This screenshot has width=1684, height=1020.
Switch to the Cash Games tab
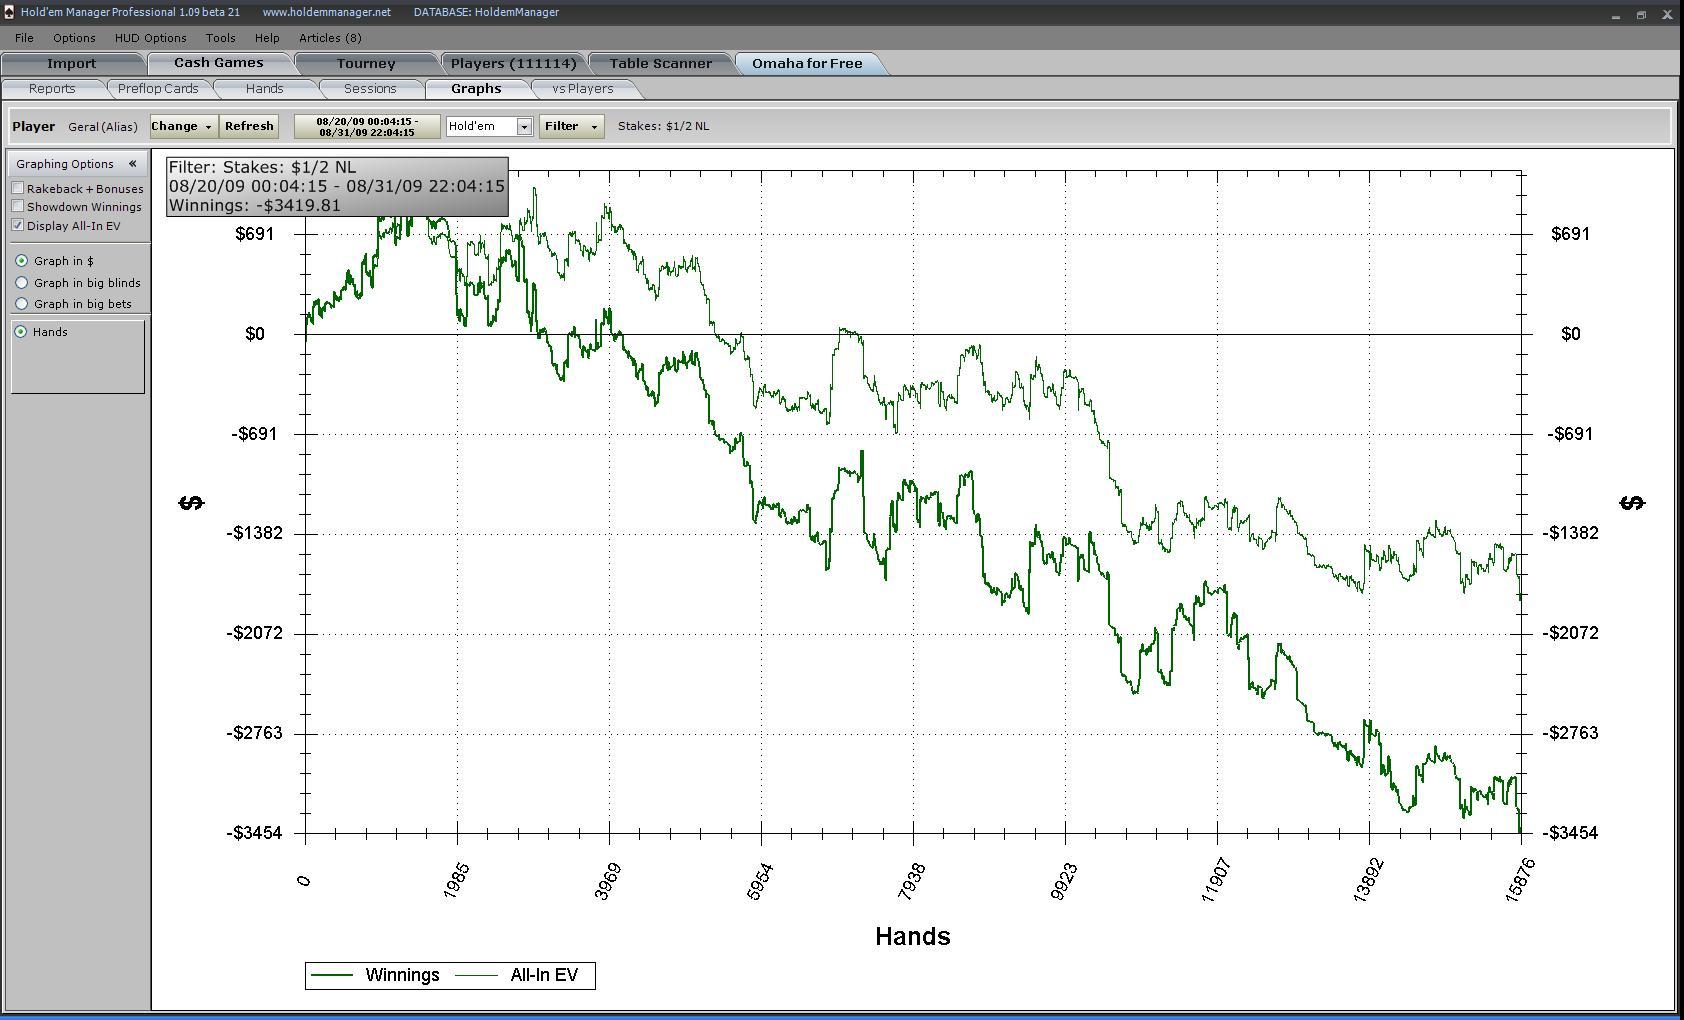(219, 63)
